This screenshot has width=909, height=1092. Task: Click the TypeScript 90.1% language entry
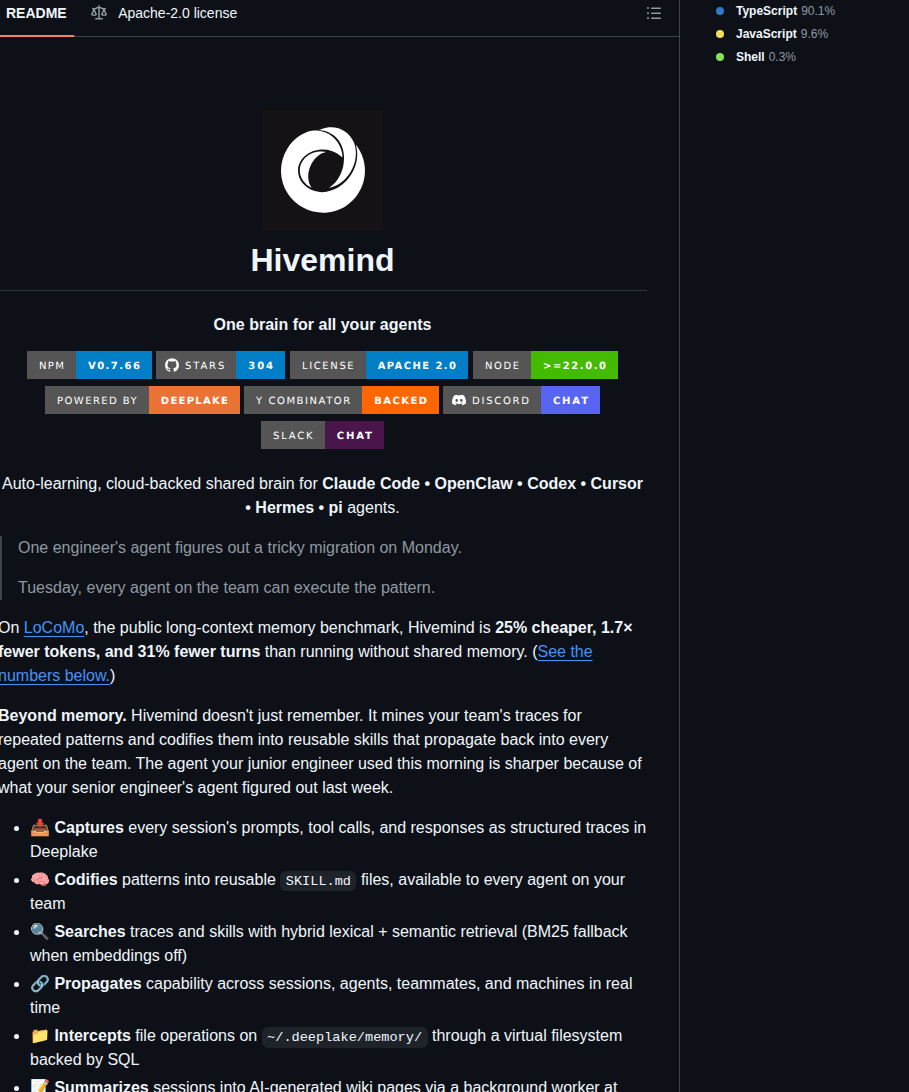[785, 11]
